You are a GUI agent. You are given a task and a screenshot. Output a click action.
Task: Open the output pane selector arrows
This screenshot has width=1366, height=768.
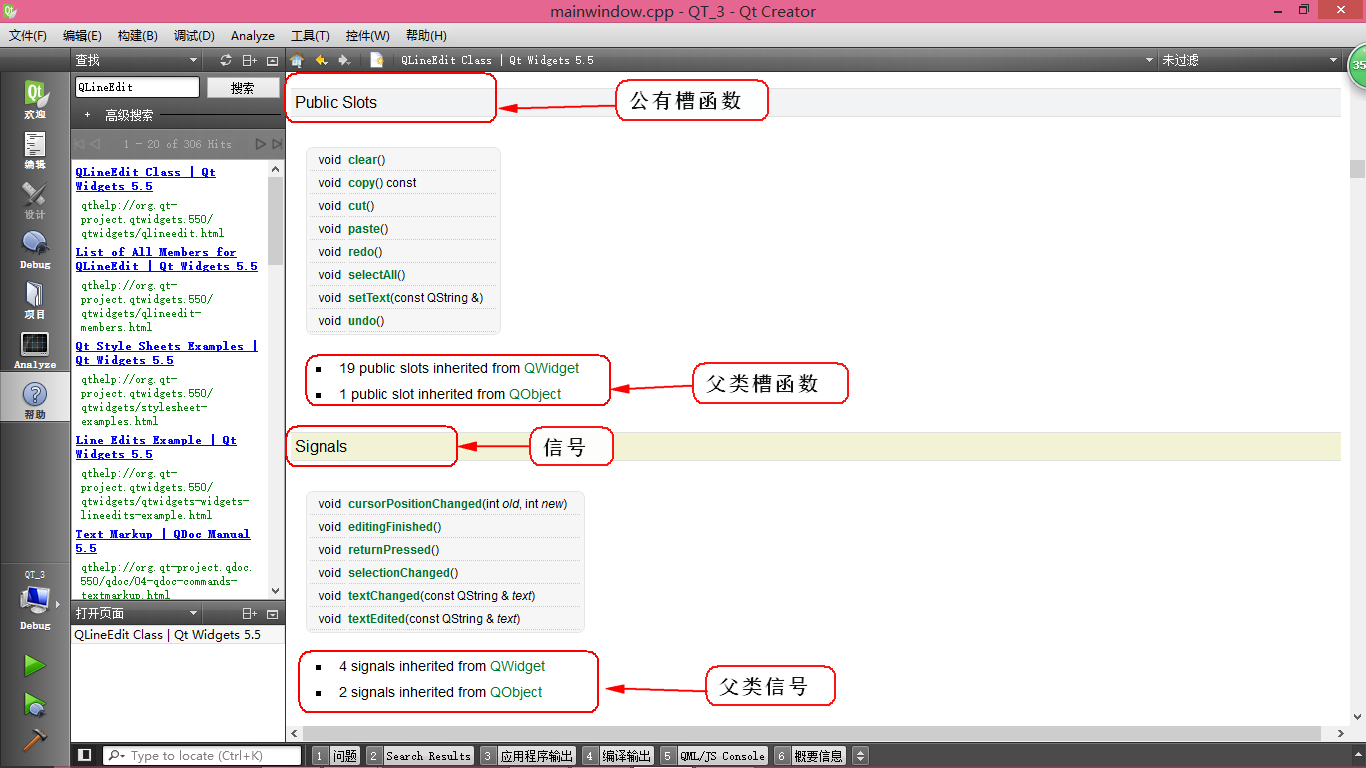pos(860,756)
